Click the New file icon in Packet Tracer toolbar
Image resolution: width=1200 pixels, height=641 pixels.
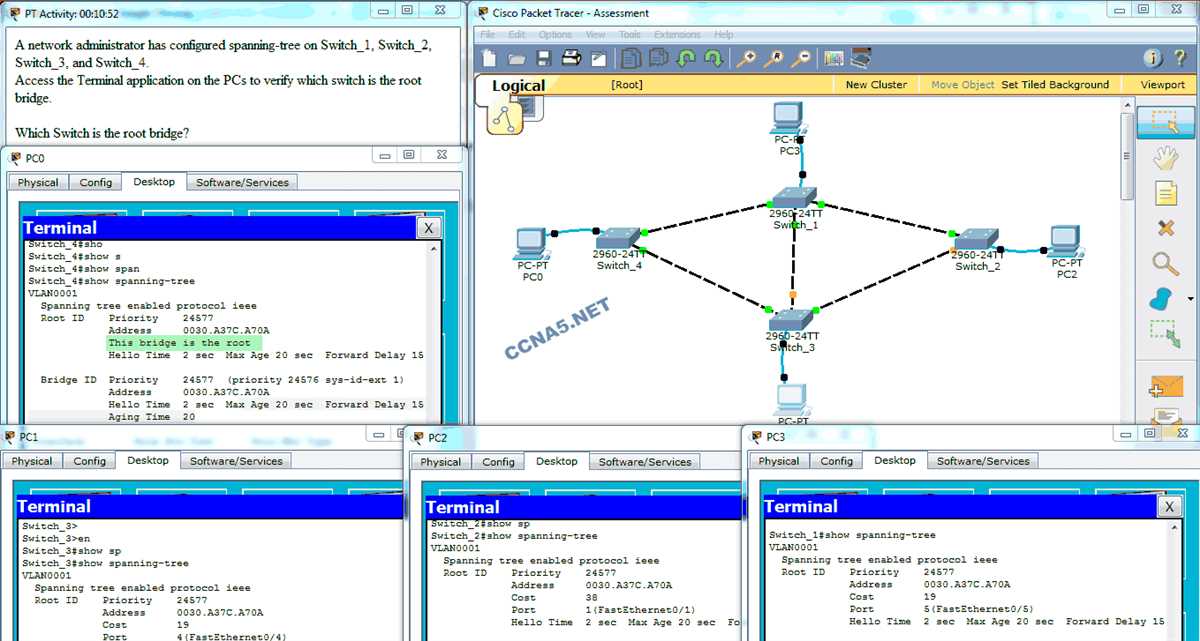tap(490, 58)
